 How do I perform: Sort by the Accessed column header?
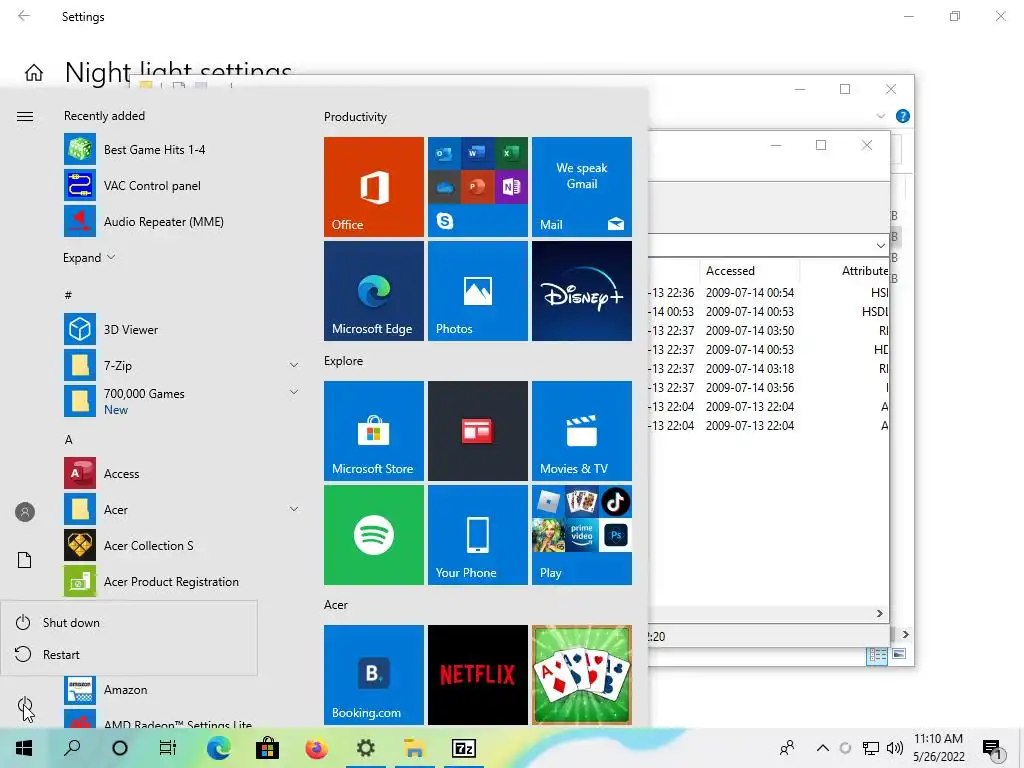730,270
